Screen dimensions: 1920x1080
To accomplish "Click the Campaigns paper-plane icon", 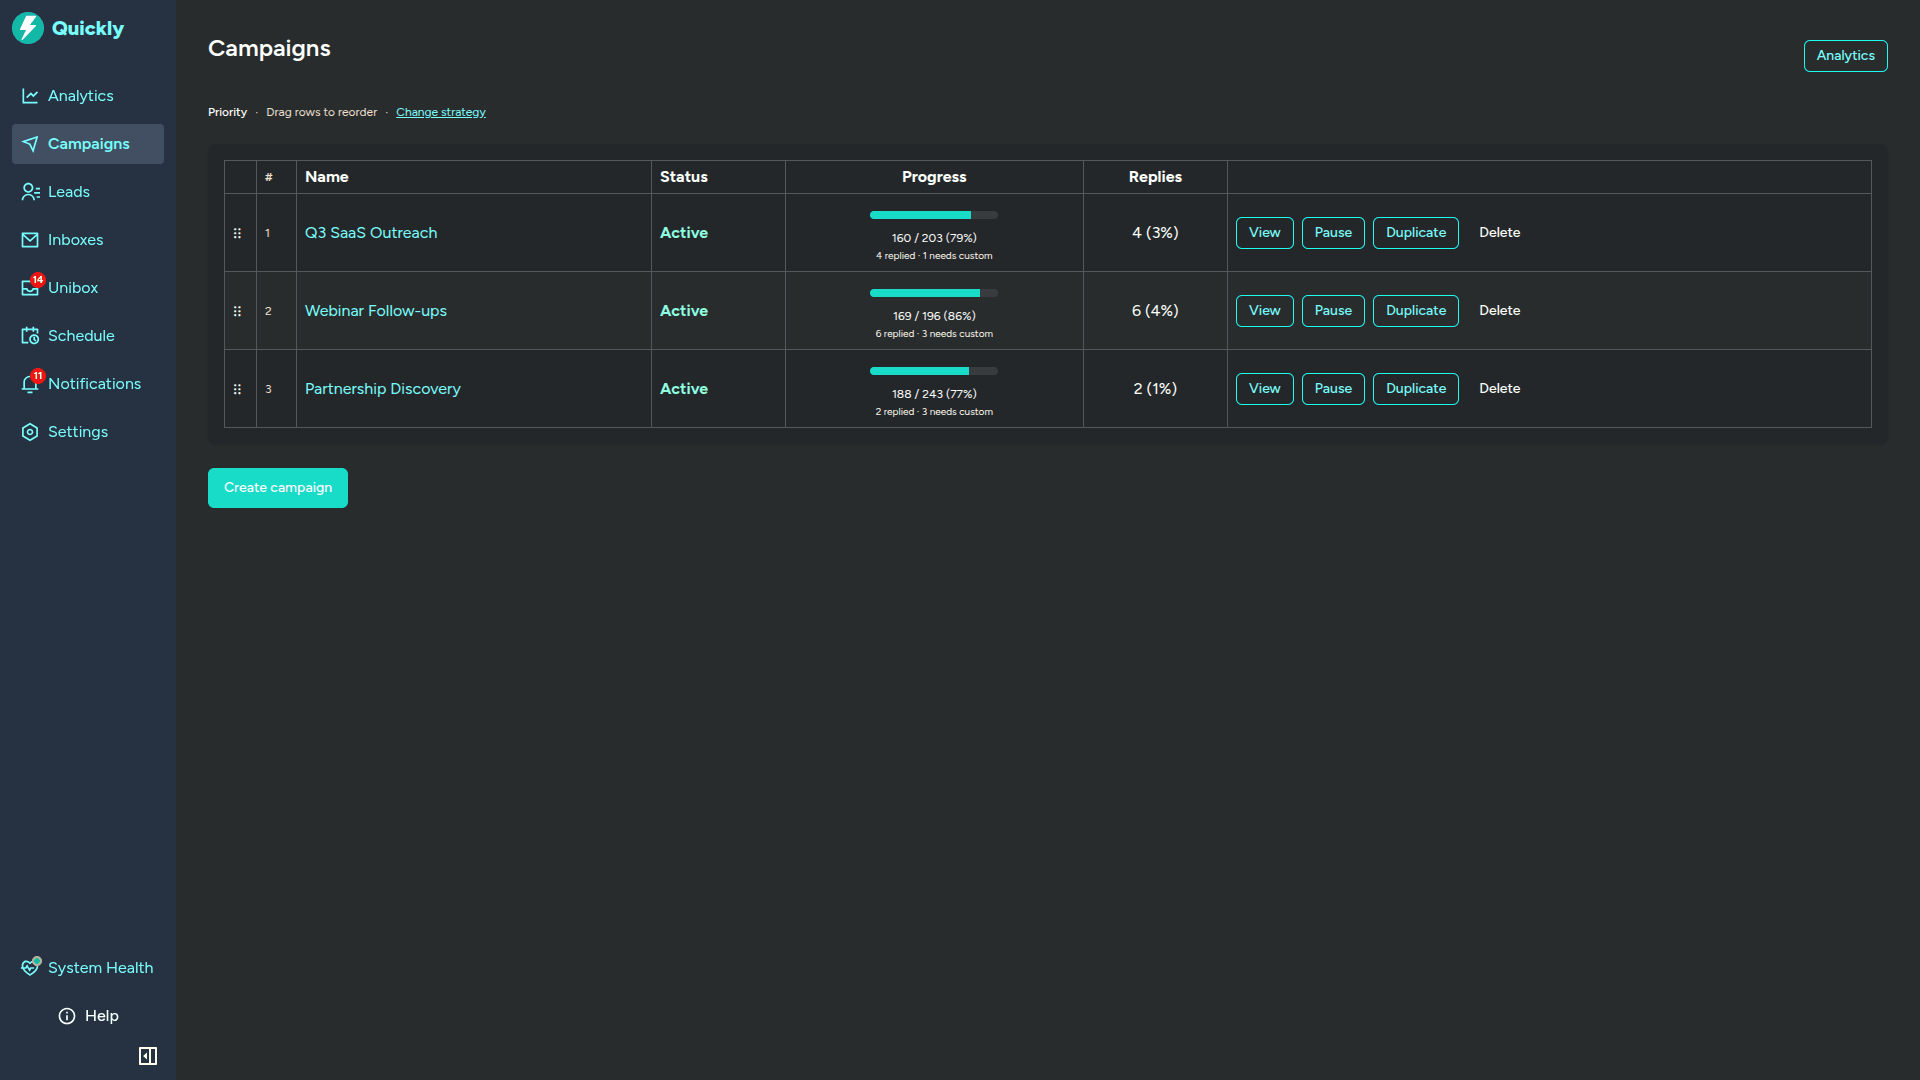I will point(30,144).
